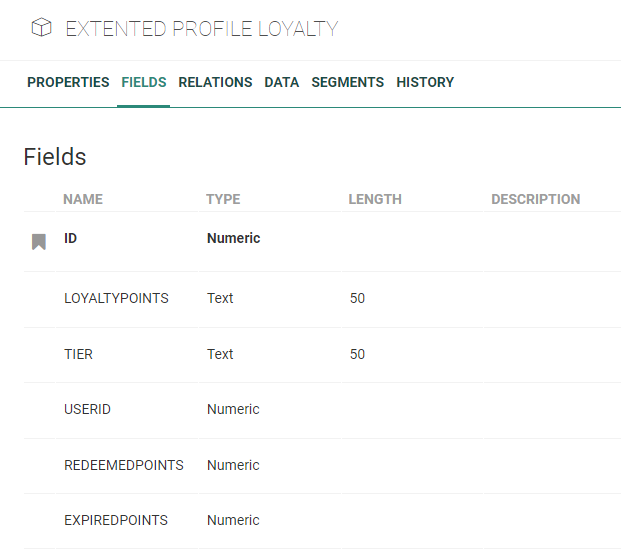Select the Fields tab
This screenshot has height=551, width=621.
[x=143, y=82]
